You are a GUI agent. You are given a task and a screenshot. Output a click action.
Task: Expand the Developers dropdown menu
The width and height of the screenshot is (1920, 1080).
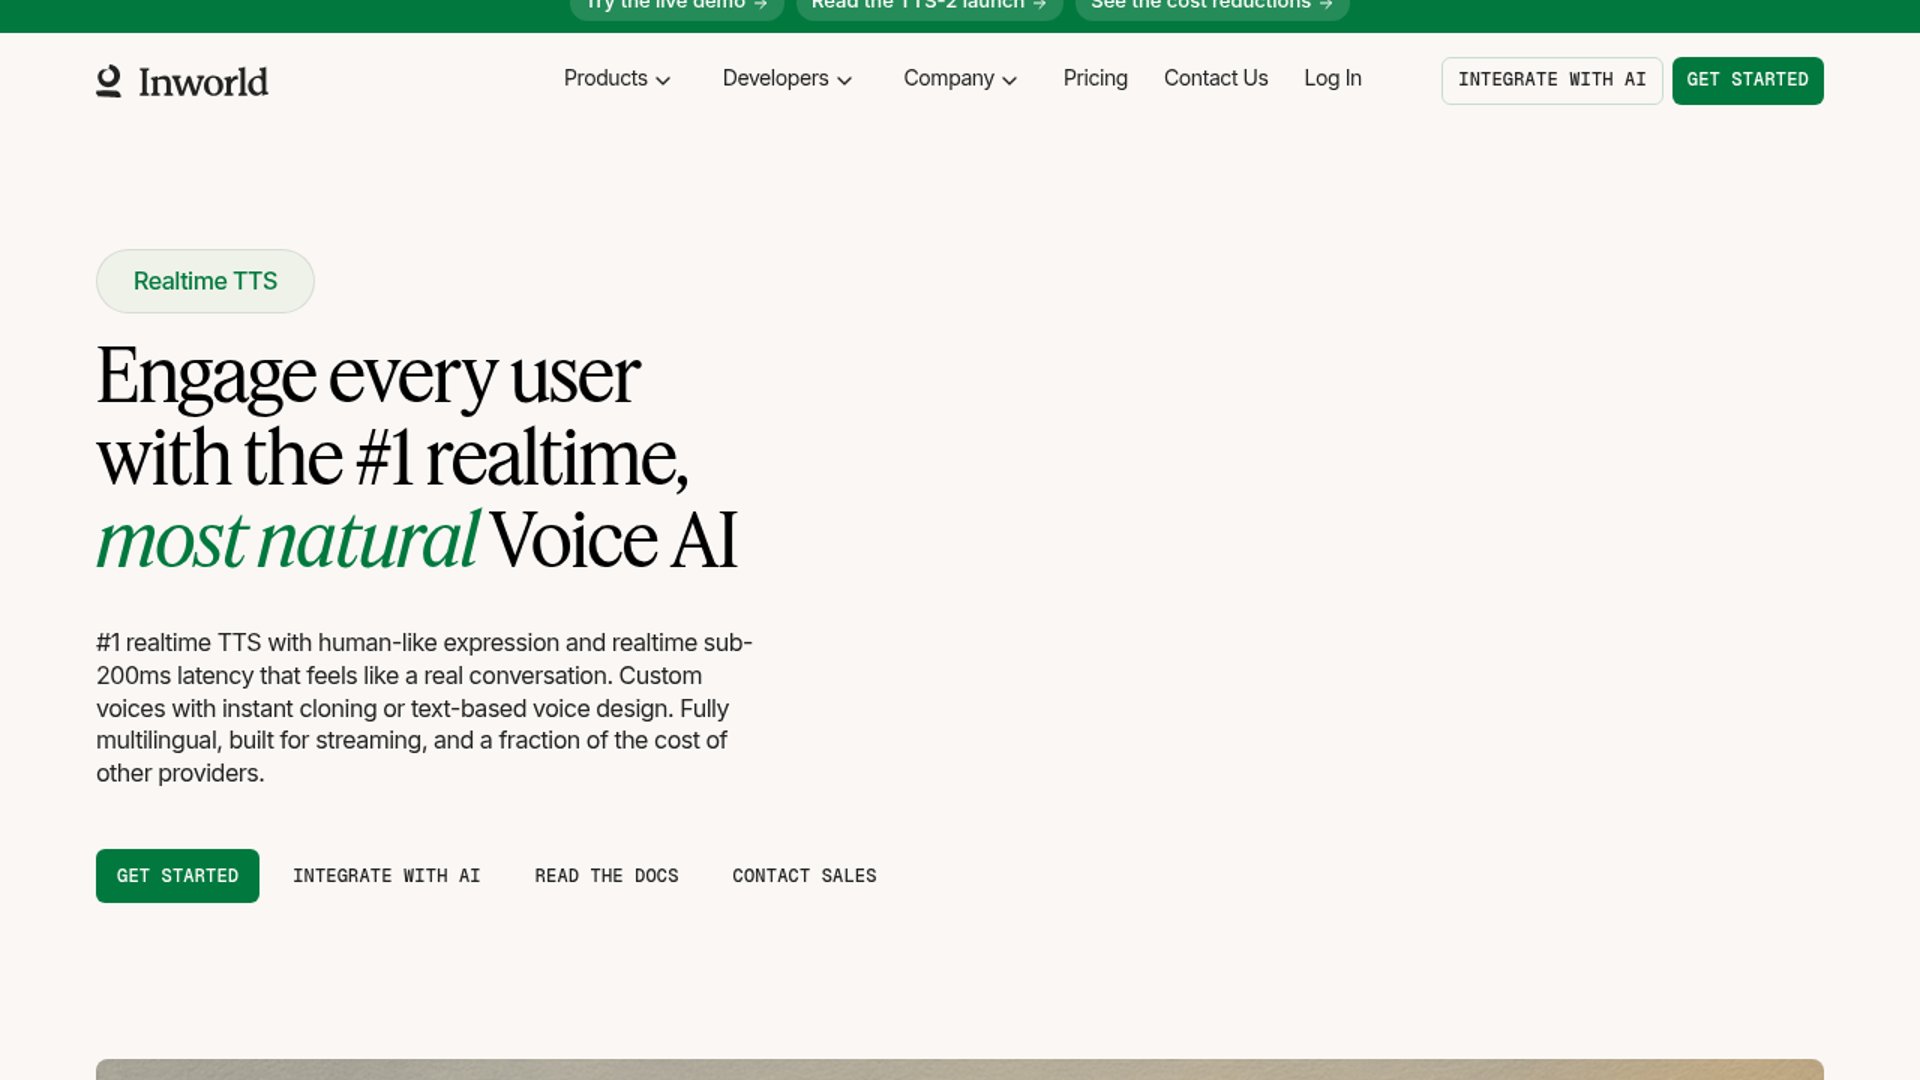click(787, 79)
